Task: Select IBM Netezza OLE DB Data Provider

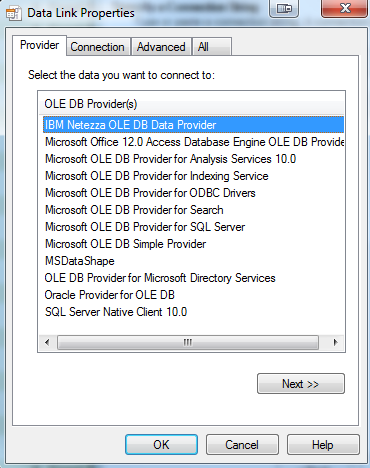Action: click(x=193, y=125)
